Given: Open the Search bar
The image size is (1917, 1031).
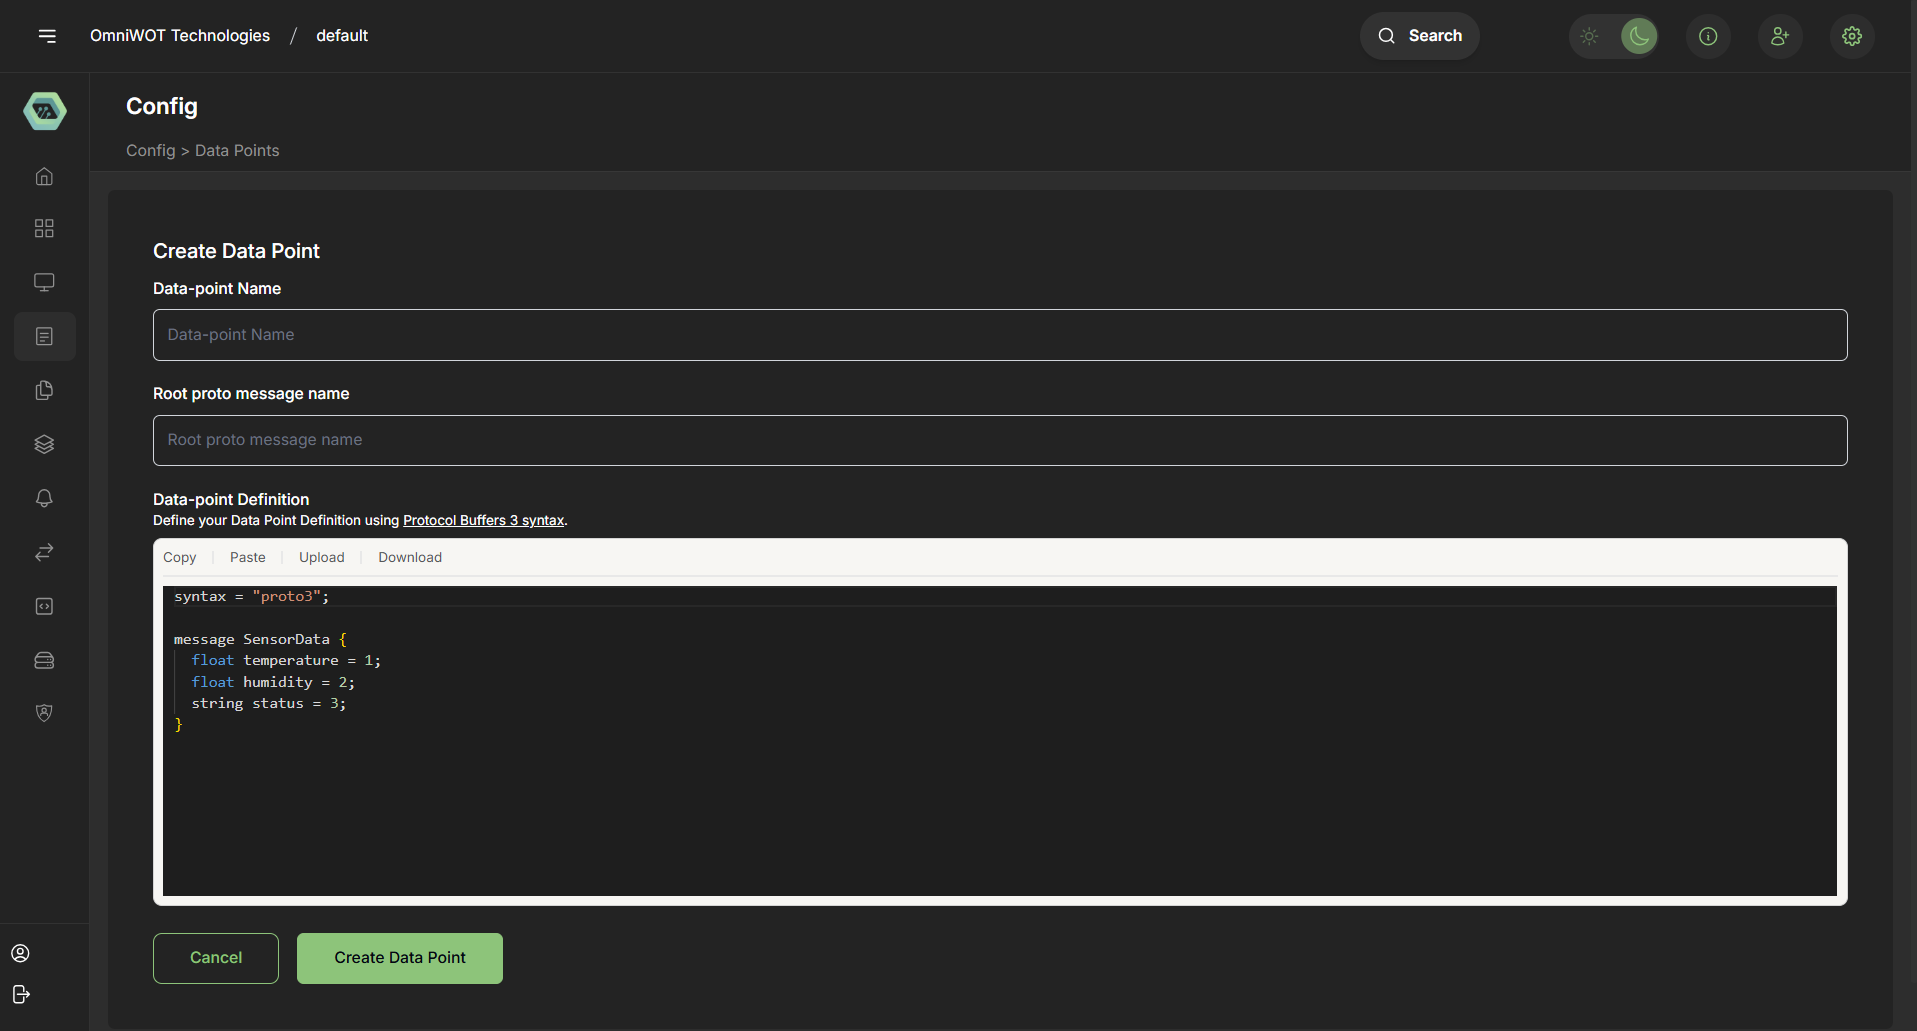Looking at the screenshot, I should point(1419,35).
